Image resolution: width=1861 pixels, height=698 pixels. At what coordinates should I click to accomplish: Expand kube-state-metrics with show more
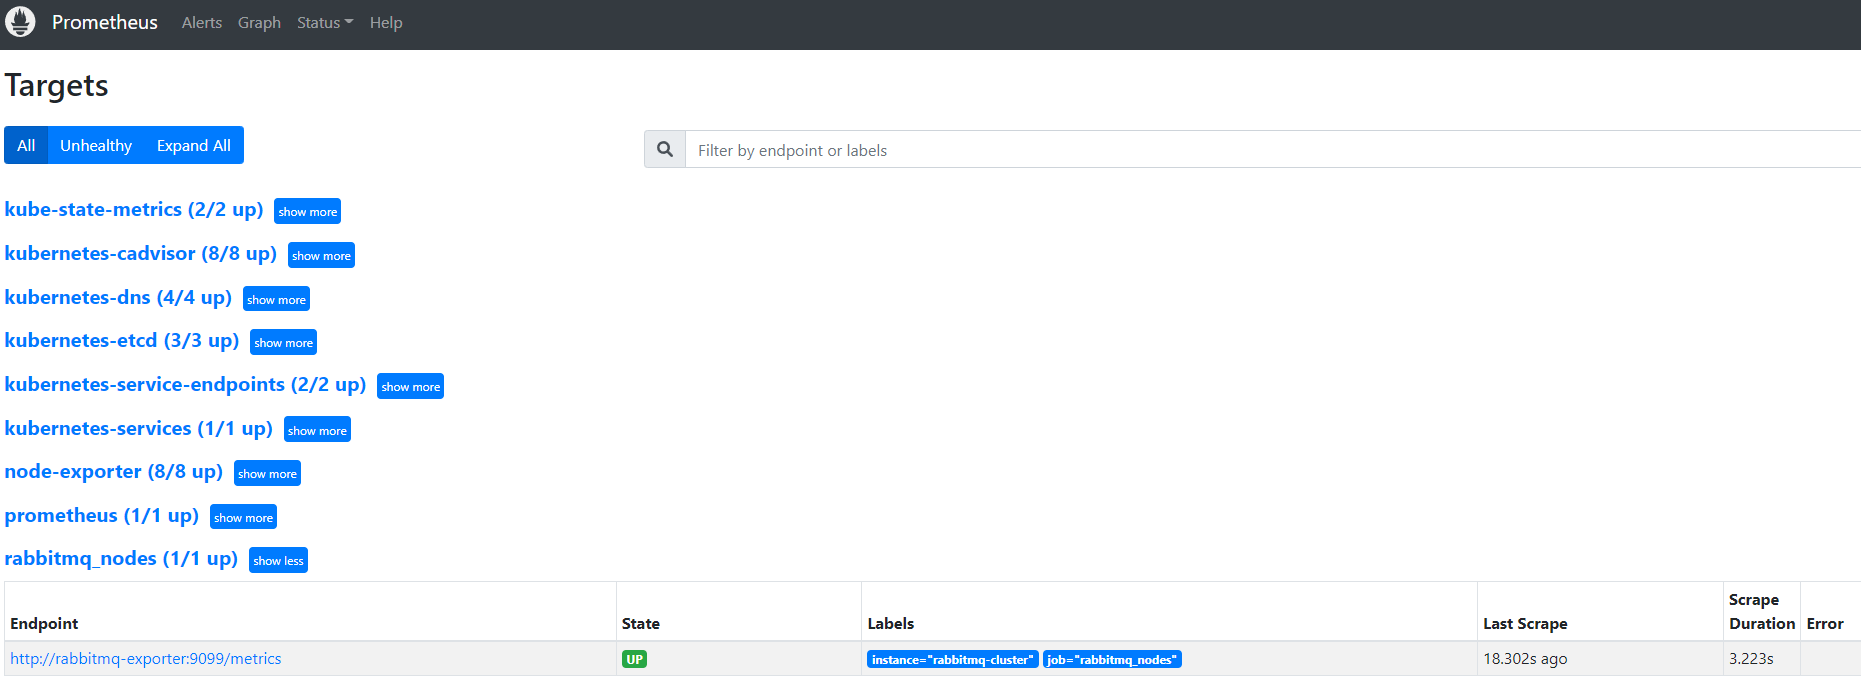click(308, 211)
